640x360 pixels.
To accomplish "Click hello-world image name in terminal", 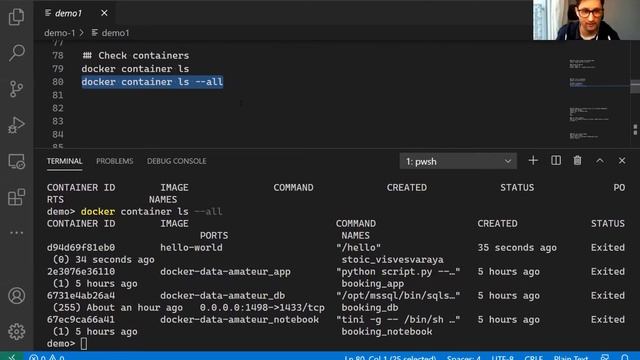I will pyautogui.click(x=191, y=248).
